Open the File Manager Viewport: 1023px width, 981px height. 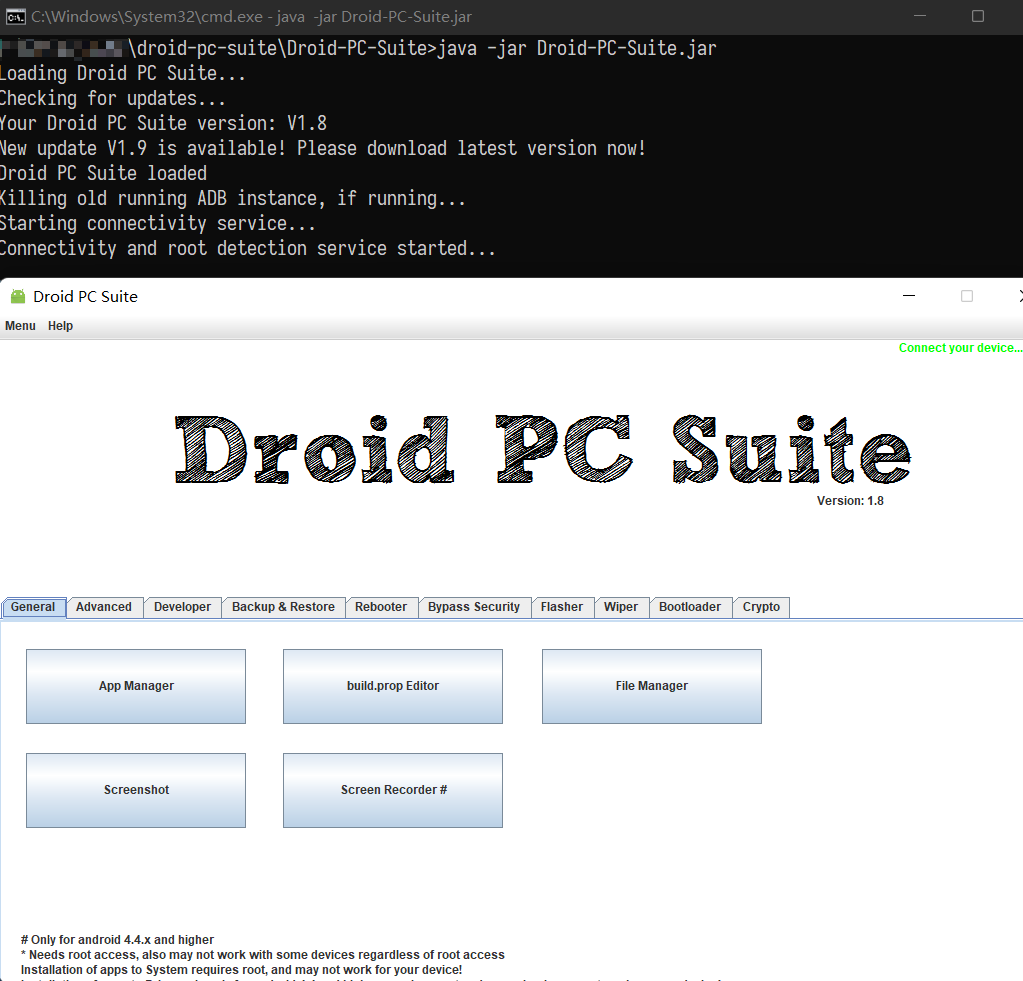click(652, 686)
